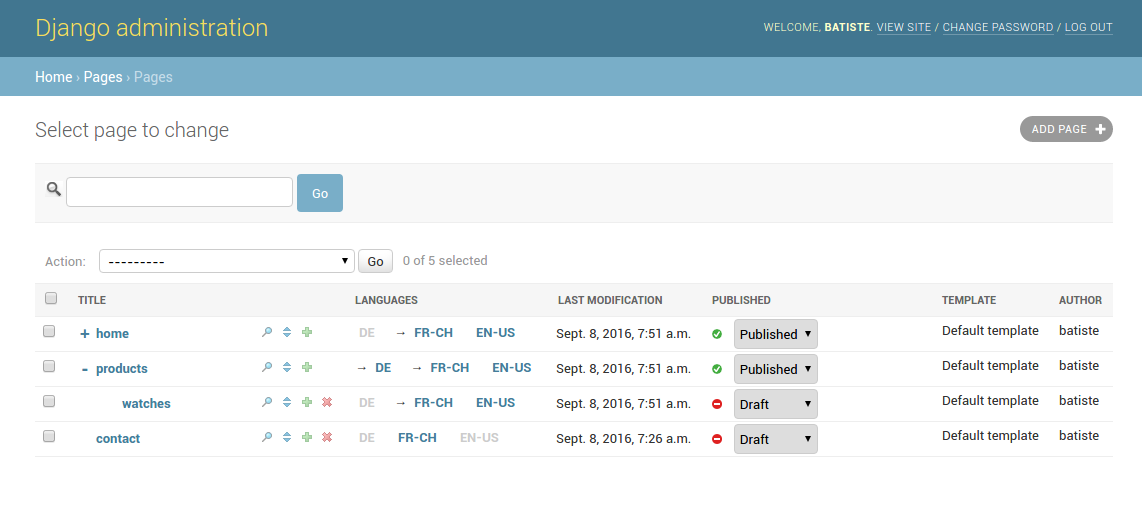
Task: Click the View Site link
Action: (x=903, y=28)
